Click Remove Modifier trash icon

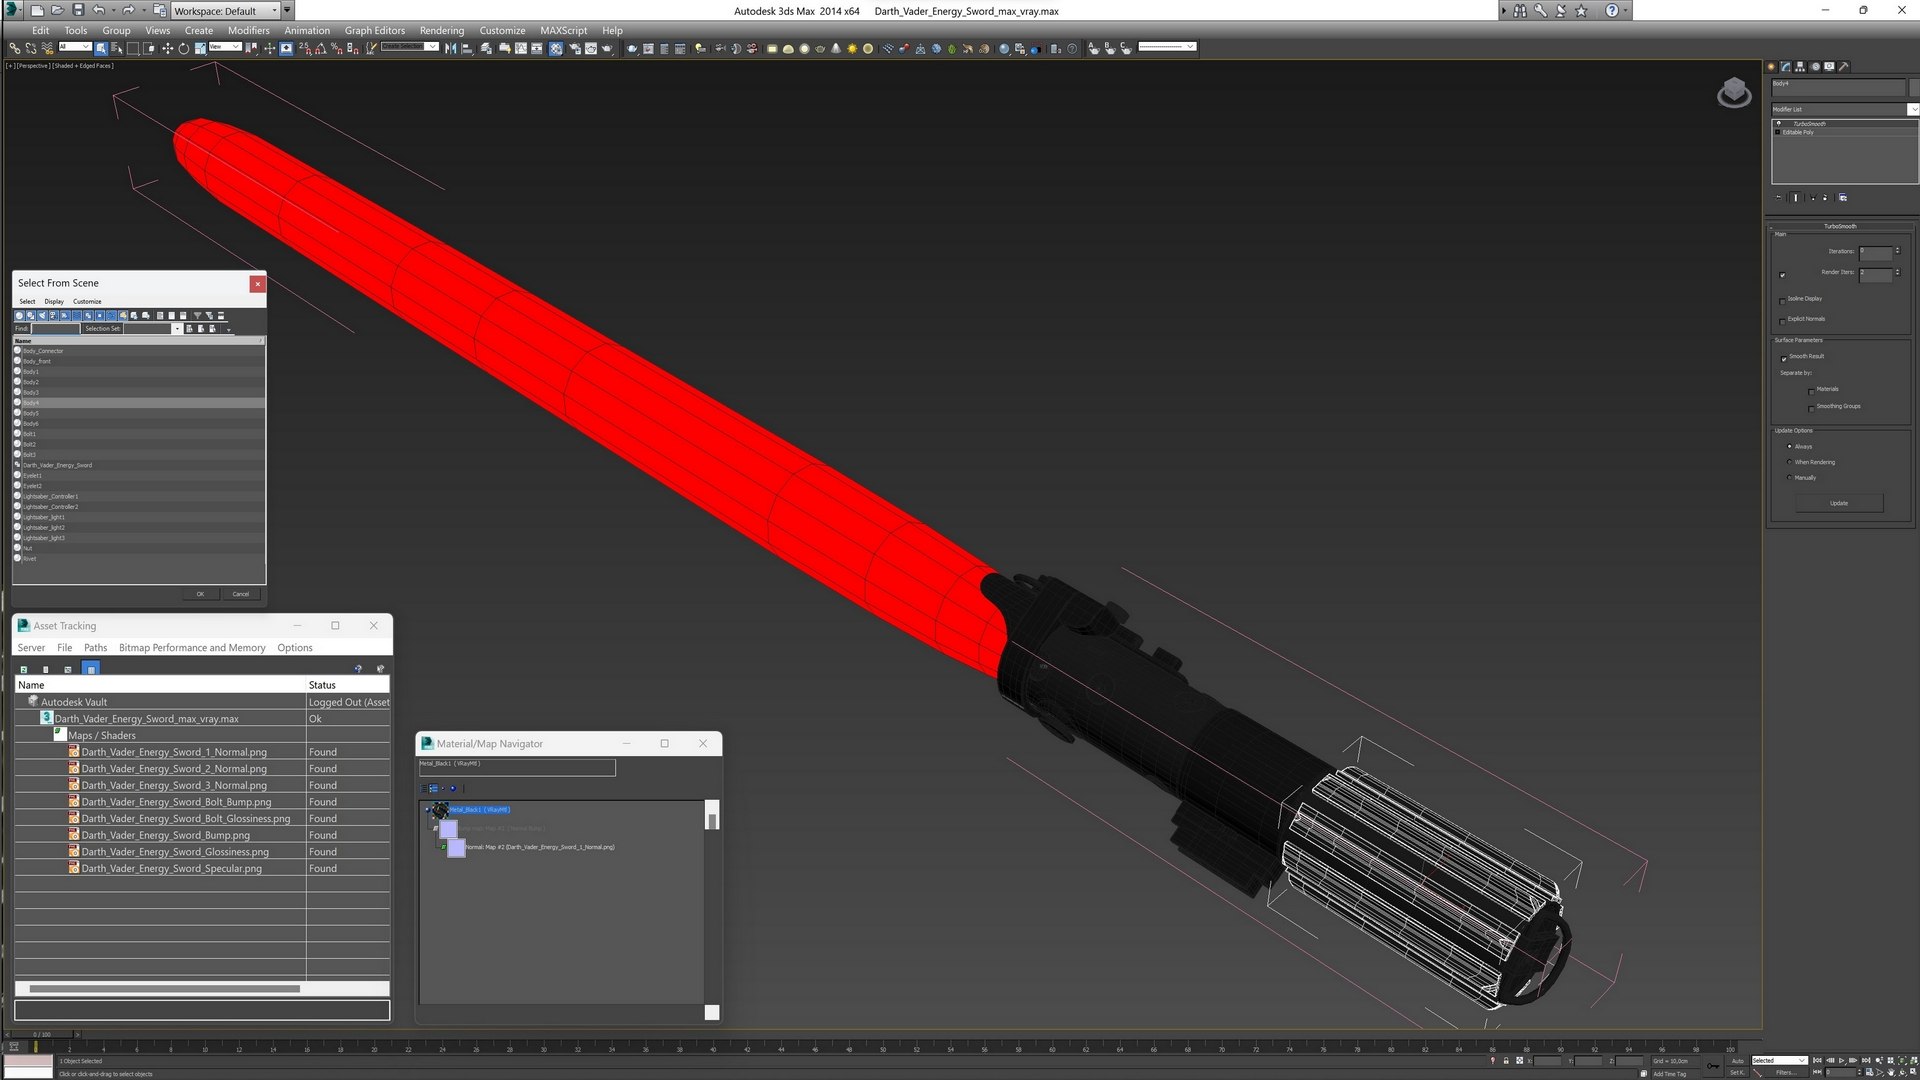point(1825,197)
